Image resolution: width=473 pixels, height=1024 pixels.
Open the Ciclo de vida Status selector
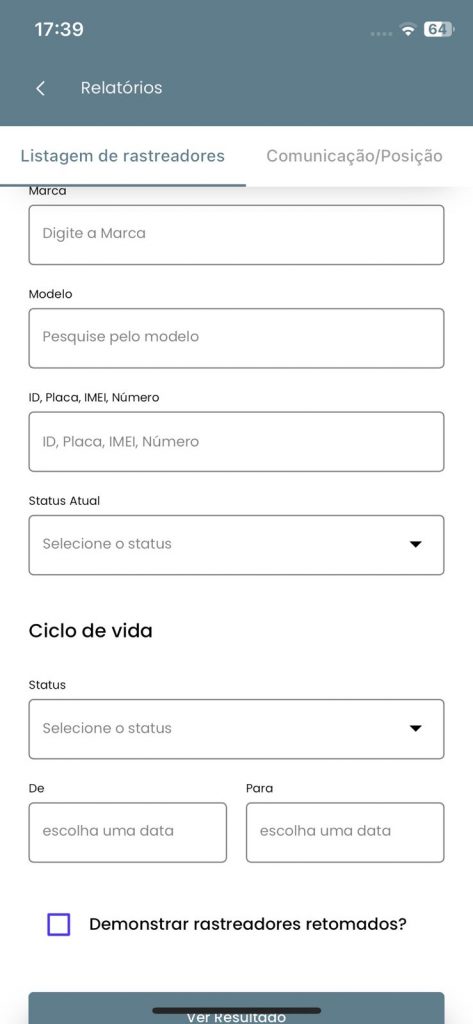point(236,729)
